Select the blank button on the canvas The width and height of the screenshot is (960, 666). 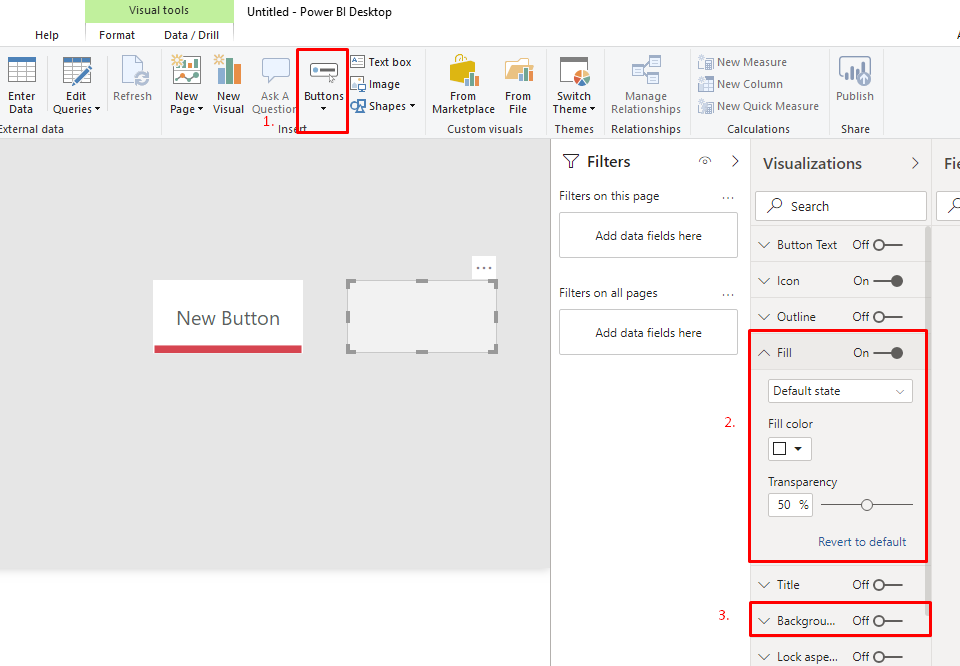click(x=422, y=316)
